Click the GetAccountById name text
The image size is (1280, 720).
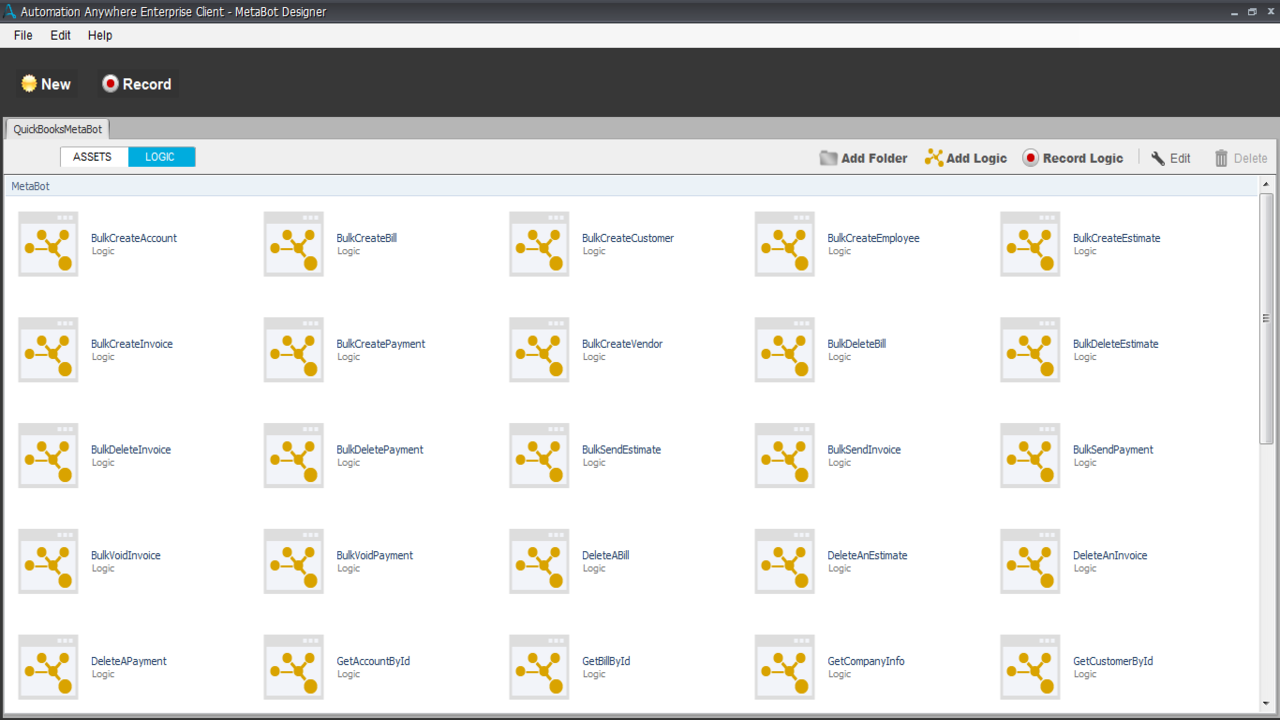[x=373, y=662]
